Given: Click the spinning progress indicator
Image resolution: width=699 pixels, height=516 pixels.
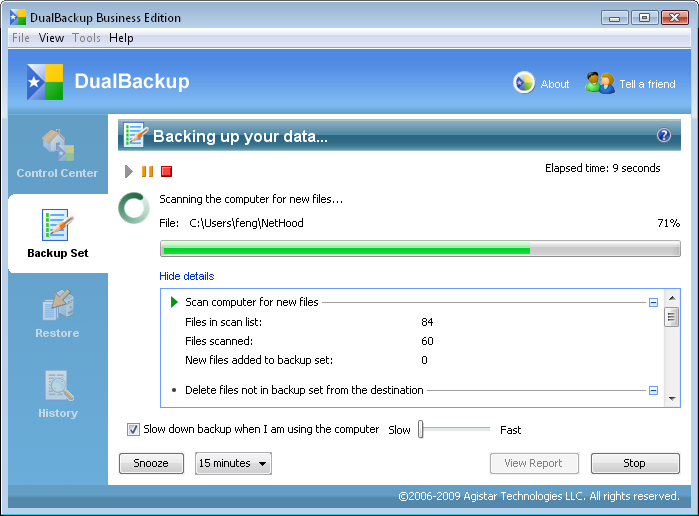Looking at the screenshot, I should coord(134,208).
